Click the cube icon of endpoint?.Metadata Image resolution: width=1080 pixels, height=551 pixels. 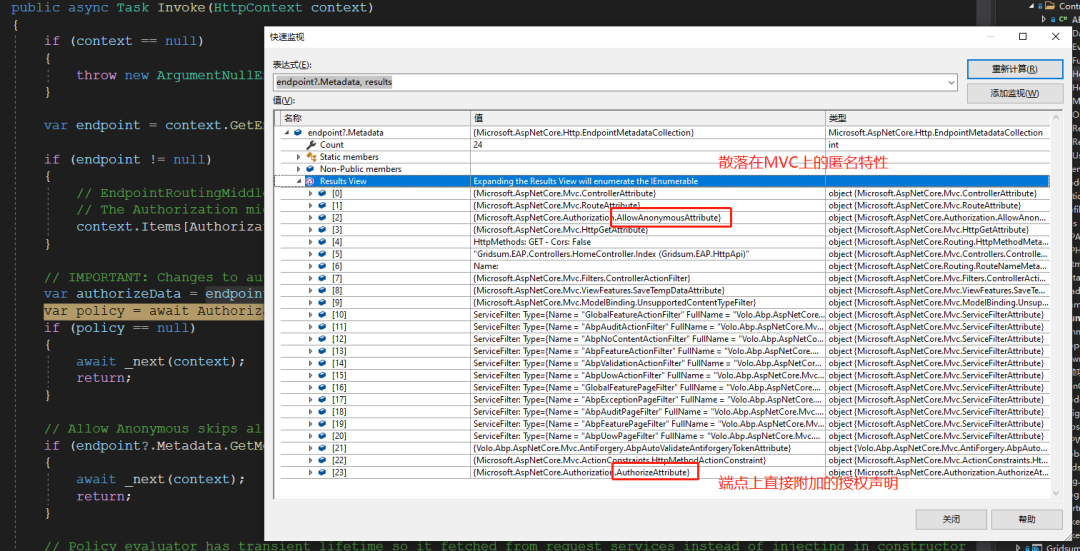(x=298, y=132)
